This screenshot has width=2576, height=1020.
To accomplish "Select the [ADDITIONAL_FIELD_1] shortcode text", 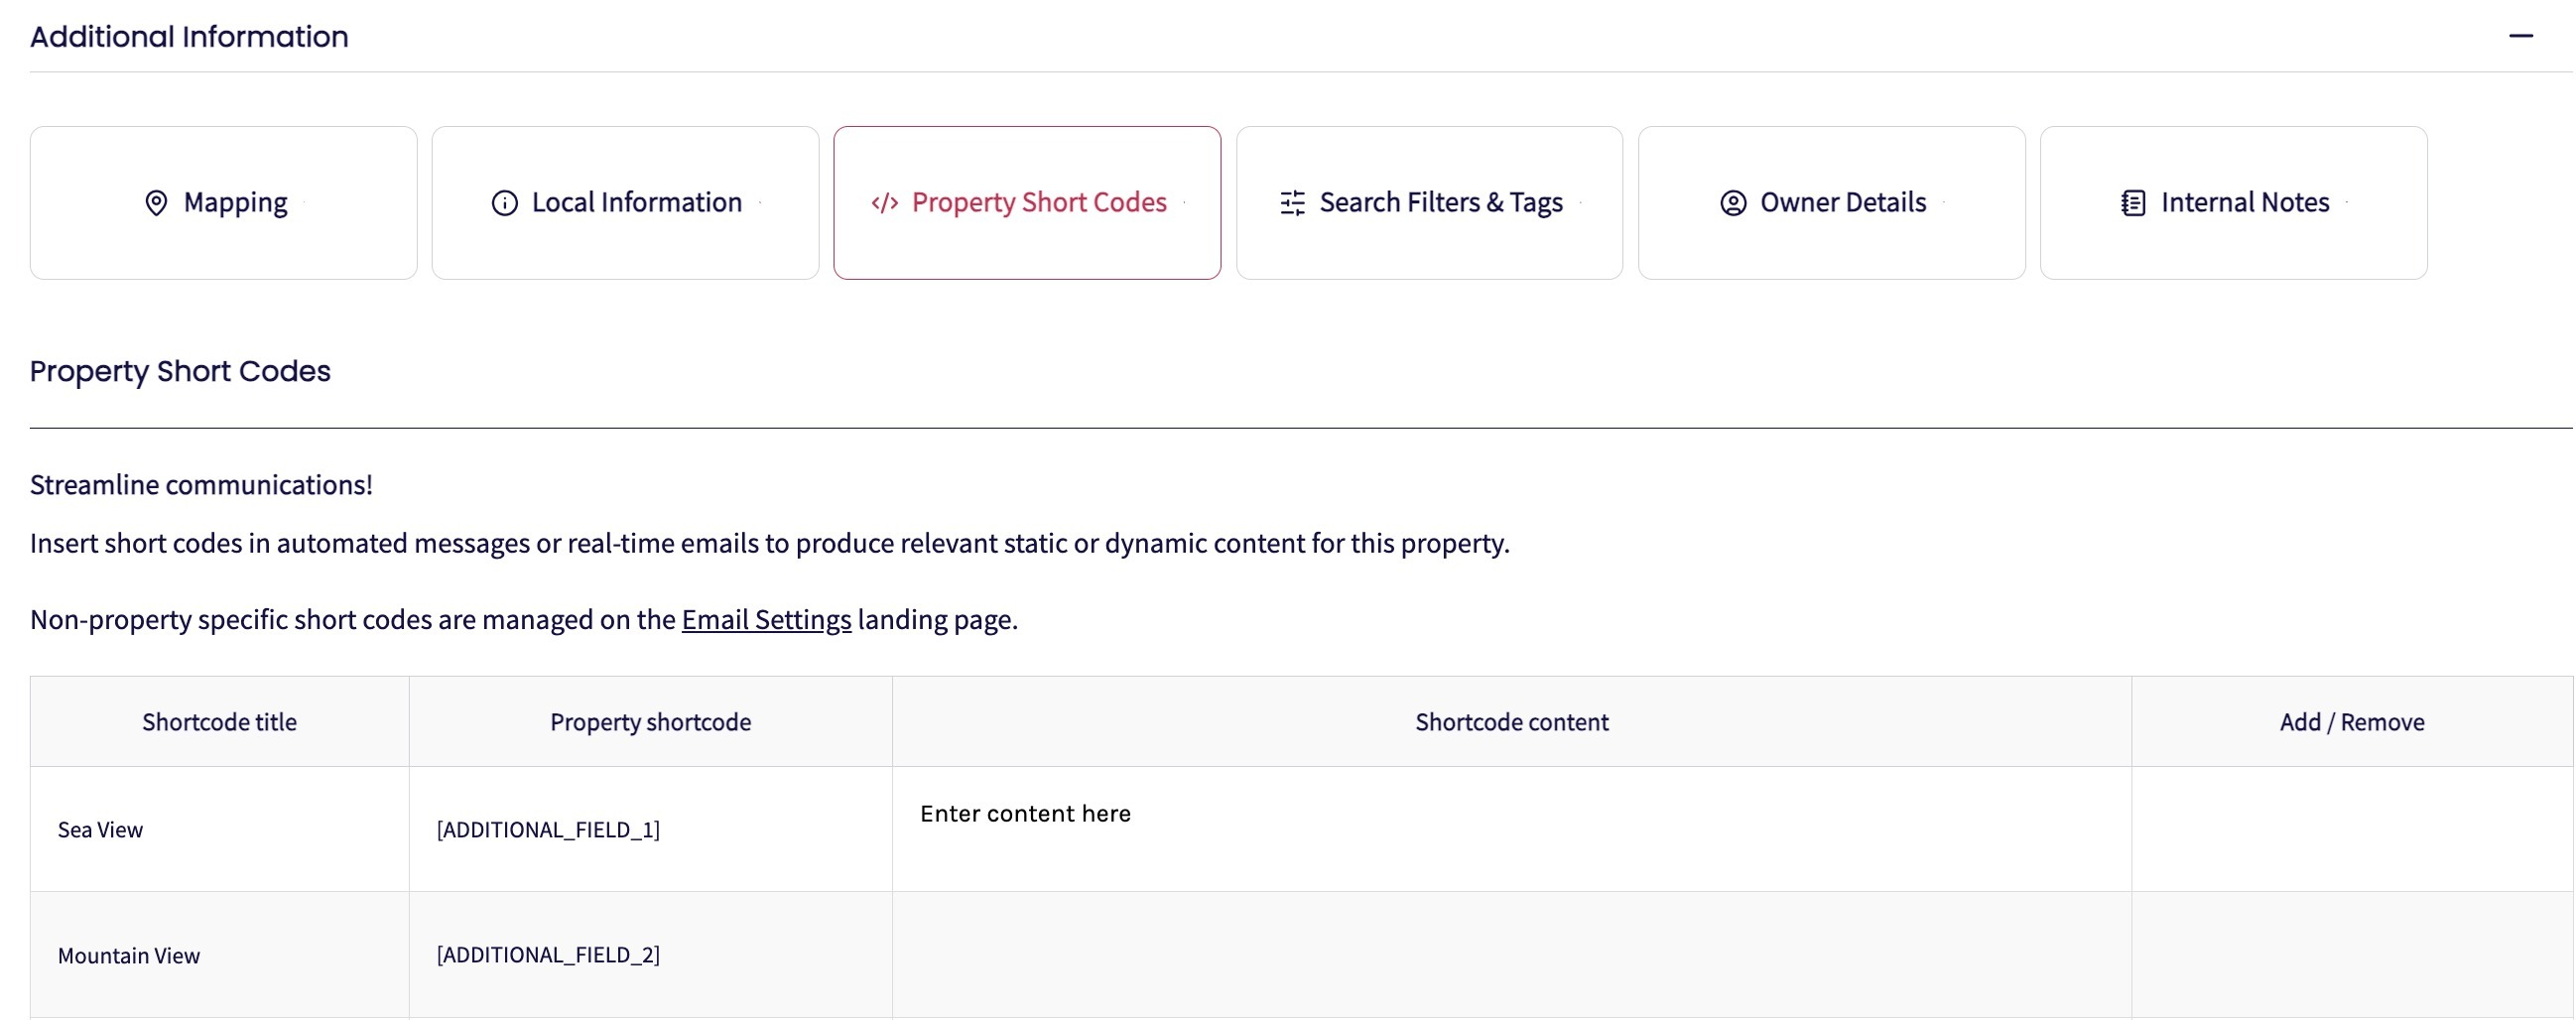I will 548,829.
